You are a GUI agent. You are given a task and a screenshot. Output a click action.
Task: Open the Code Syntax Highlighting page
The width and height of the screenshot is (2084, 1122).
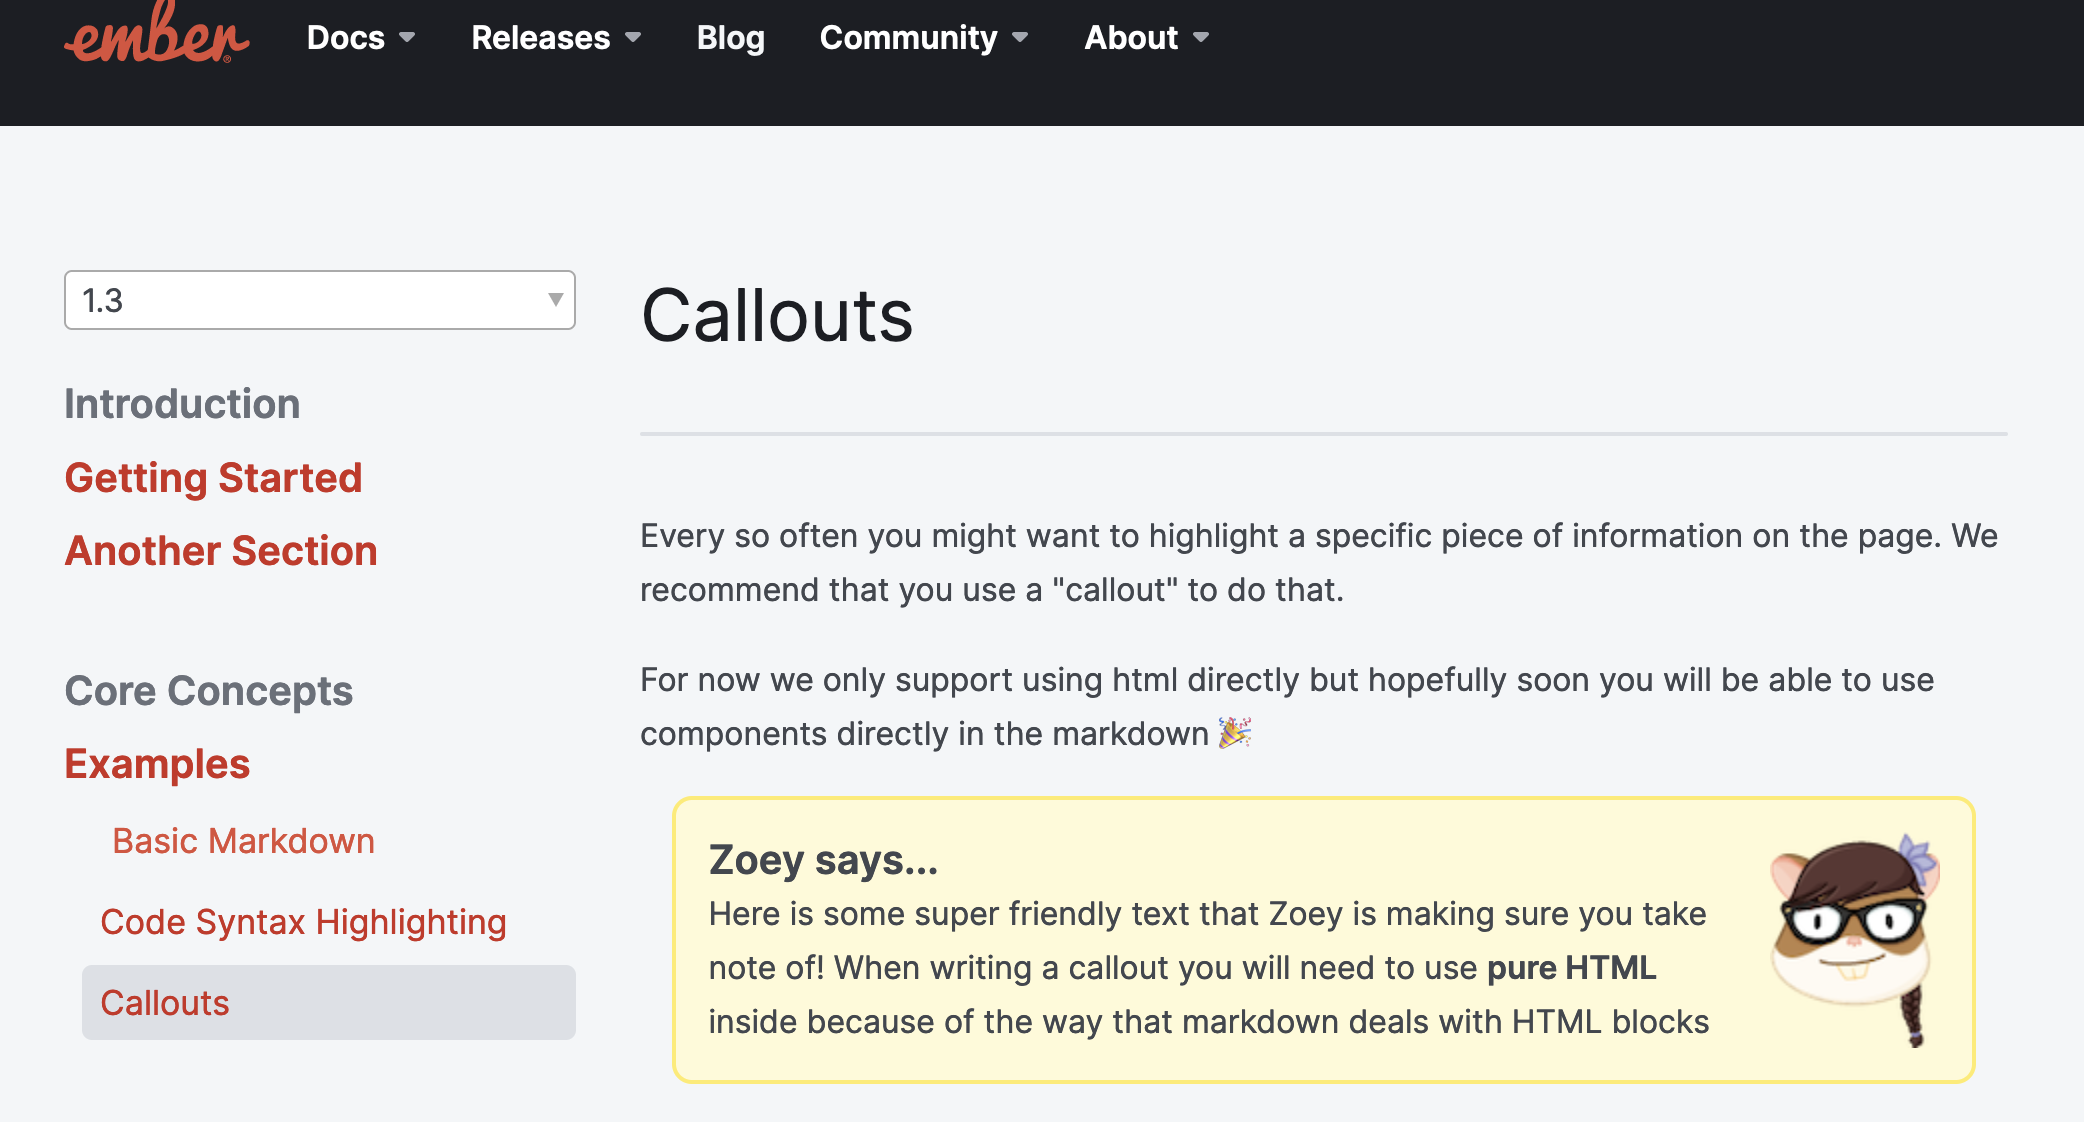click(303, 922)
